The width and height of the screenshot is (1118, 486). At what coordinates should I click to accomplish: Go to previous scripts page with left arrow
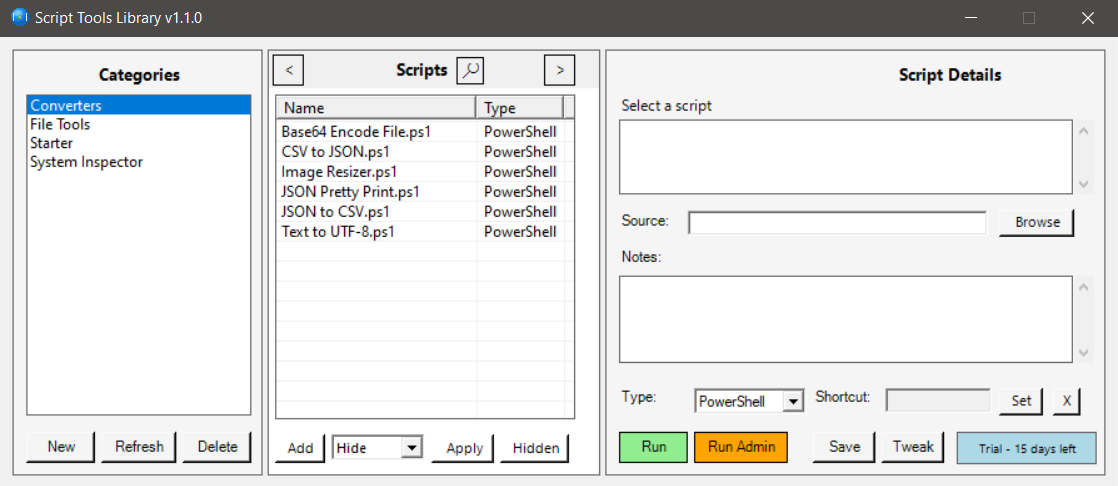pyautogui.click(x=289, y=70)
